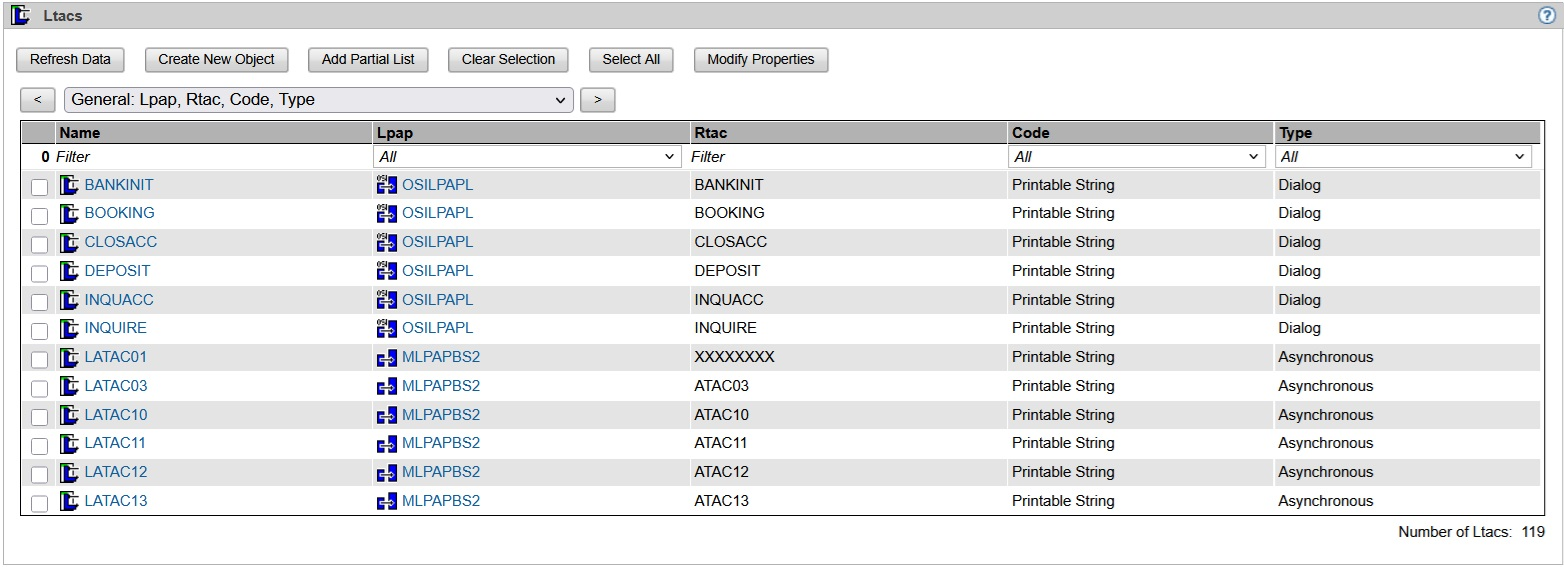
Task: Click the OSI Lpap icon in the INQUIRE row
Action: click(386, 328)
